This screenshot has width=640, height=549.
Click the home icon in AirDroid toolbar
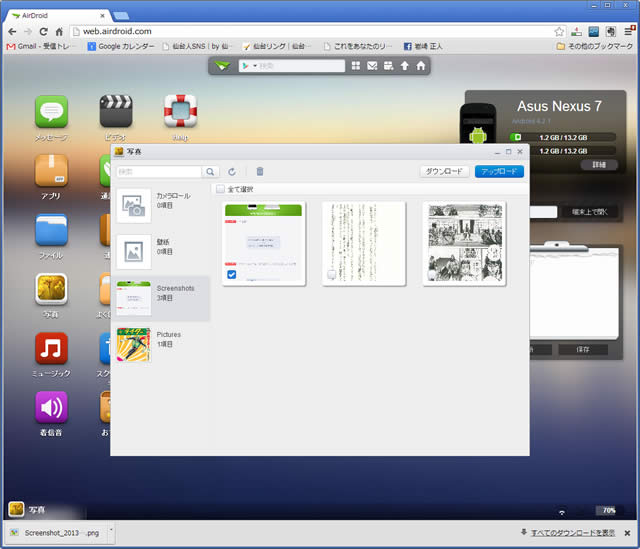[x=420, y=66]
